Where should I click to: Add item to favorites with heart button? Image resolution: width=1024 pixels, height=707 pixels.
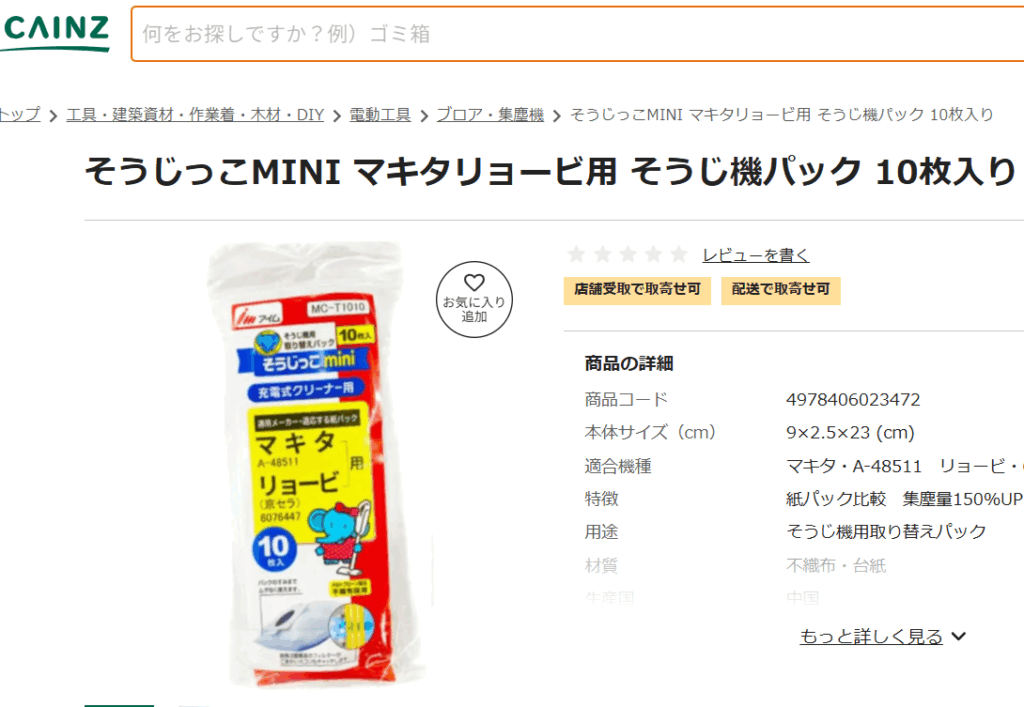(x=474, y=300)
